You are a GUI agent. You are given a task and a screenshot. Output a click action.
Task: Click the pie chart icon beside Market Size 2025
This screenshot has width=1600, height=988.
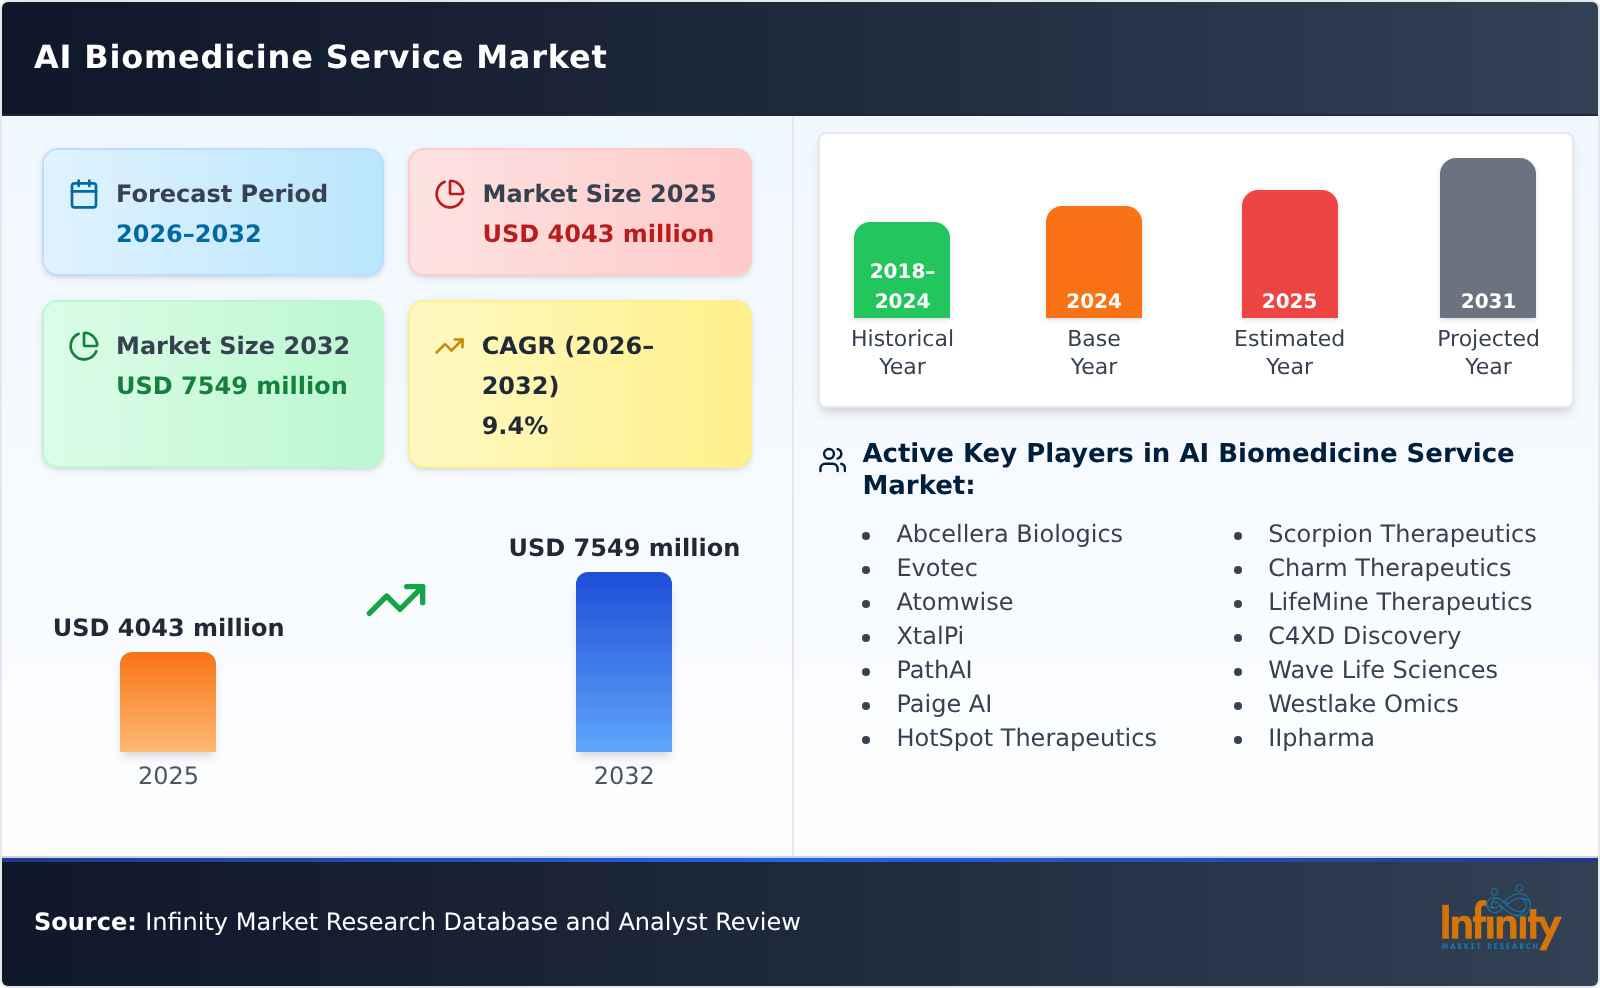[450, 194]
